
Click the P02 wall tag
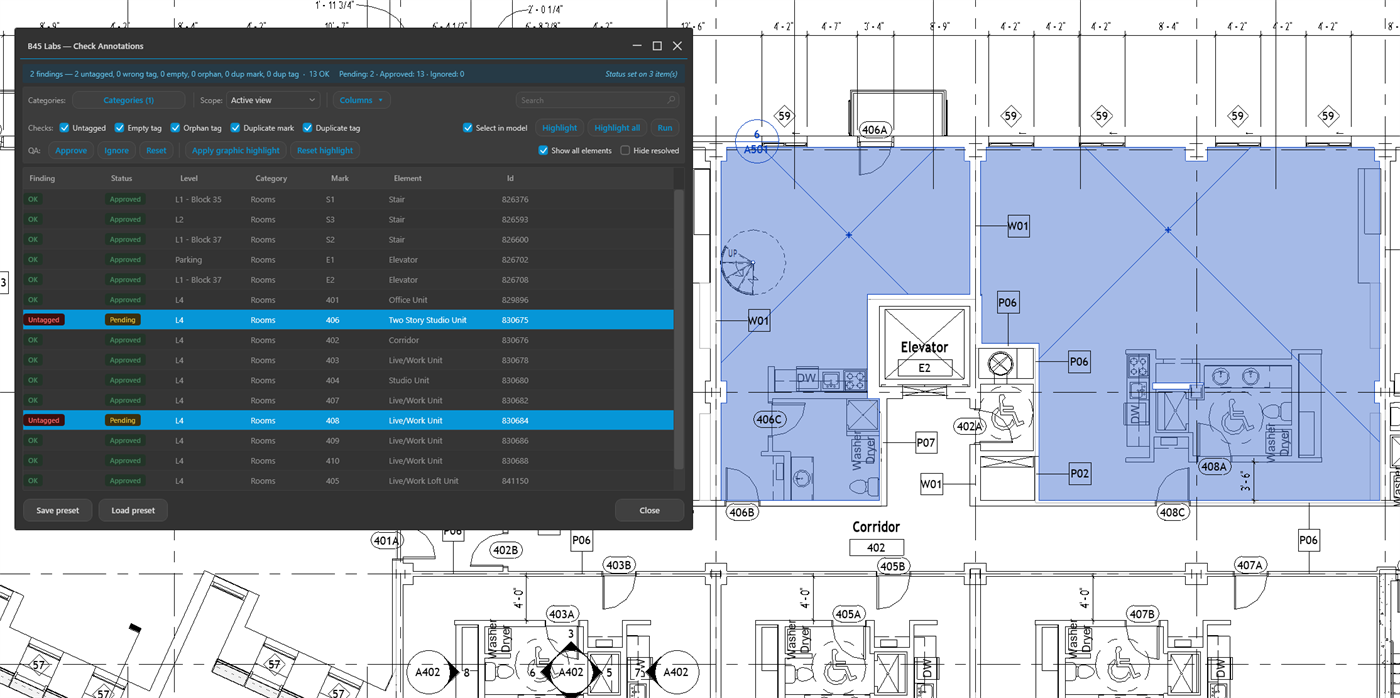click(1079, 474)
